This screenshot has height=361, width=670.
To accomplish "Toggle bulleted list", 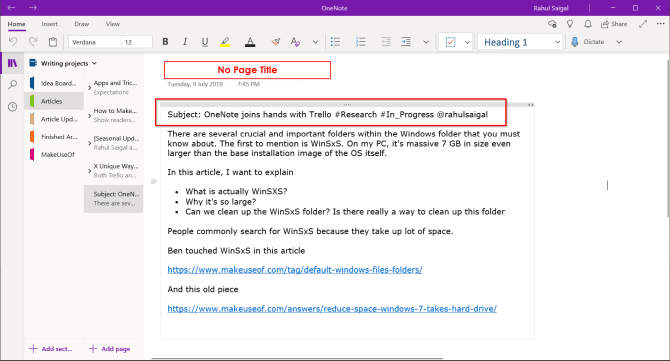I will point(335,42).
